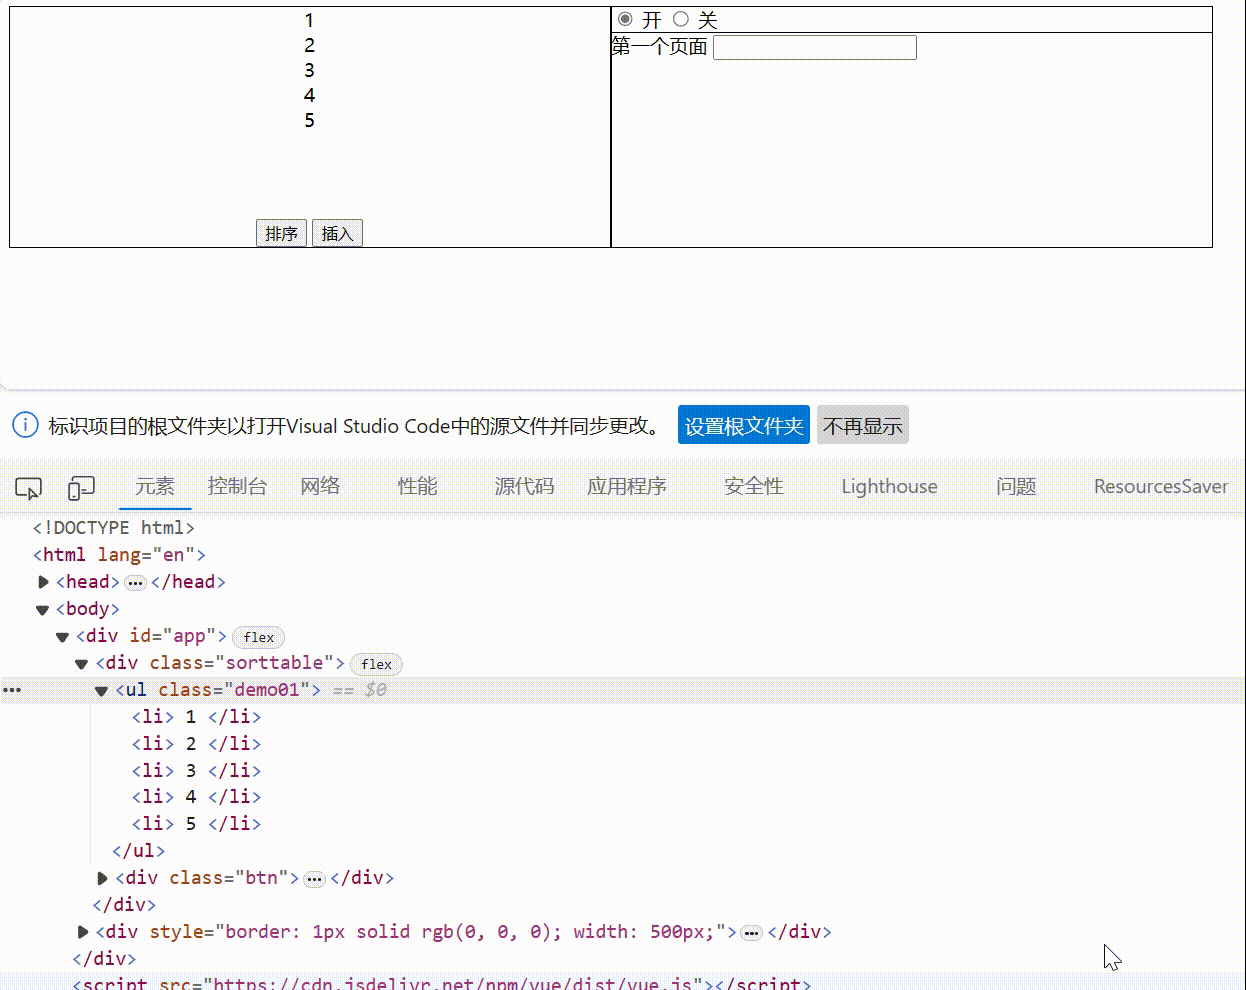Toggle the flex badge on div id="app"

258,637
